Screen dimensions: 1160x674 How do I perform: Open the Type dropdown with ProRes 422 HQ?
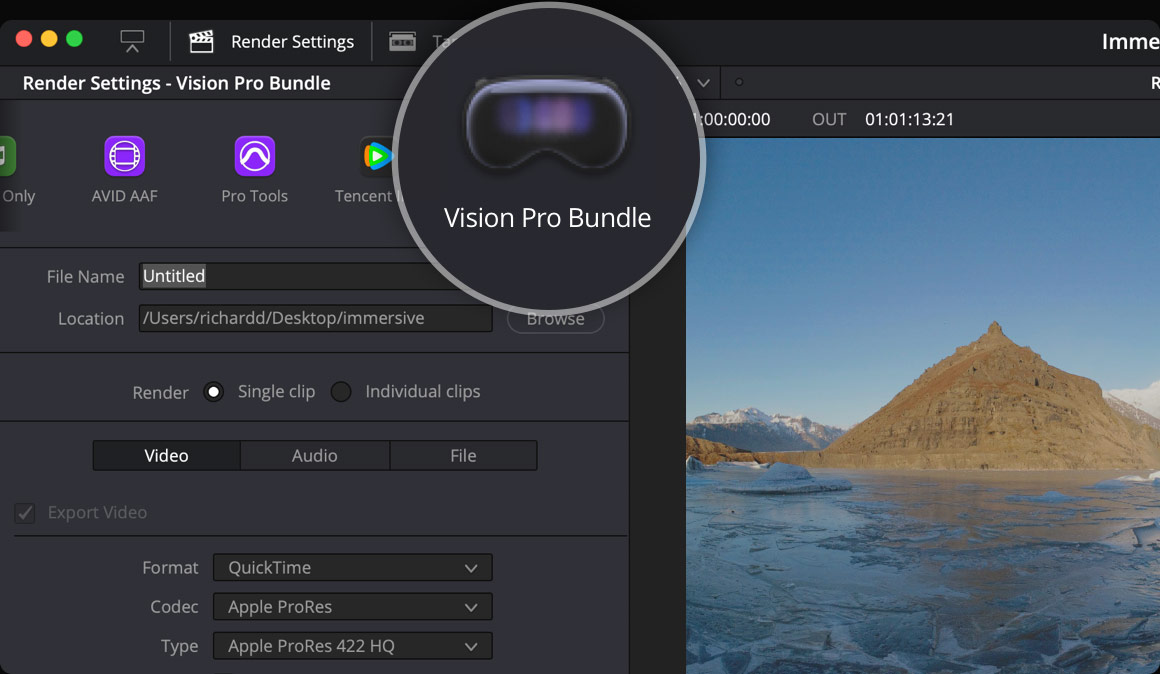click(x=352, y=646)
